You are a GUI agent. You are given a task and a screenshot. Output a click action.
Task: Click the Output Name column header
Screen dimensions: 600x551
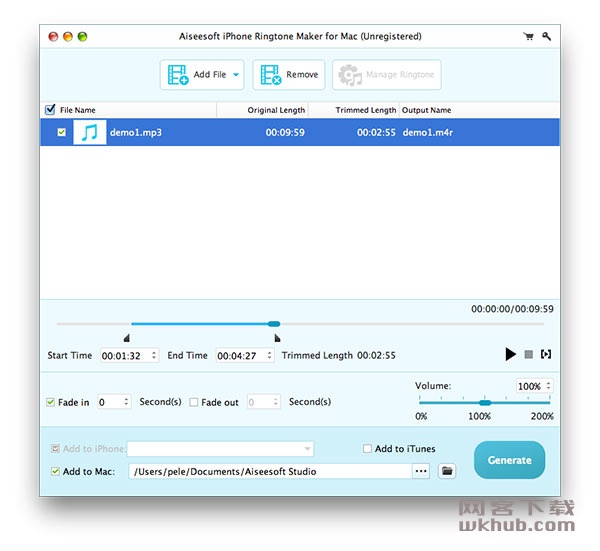coord(426,110)
